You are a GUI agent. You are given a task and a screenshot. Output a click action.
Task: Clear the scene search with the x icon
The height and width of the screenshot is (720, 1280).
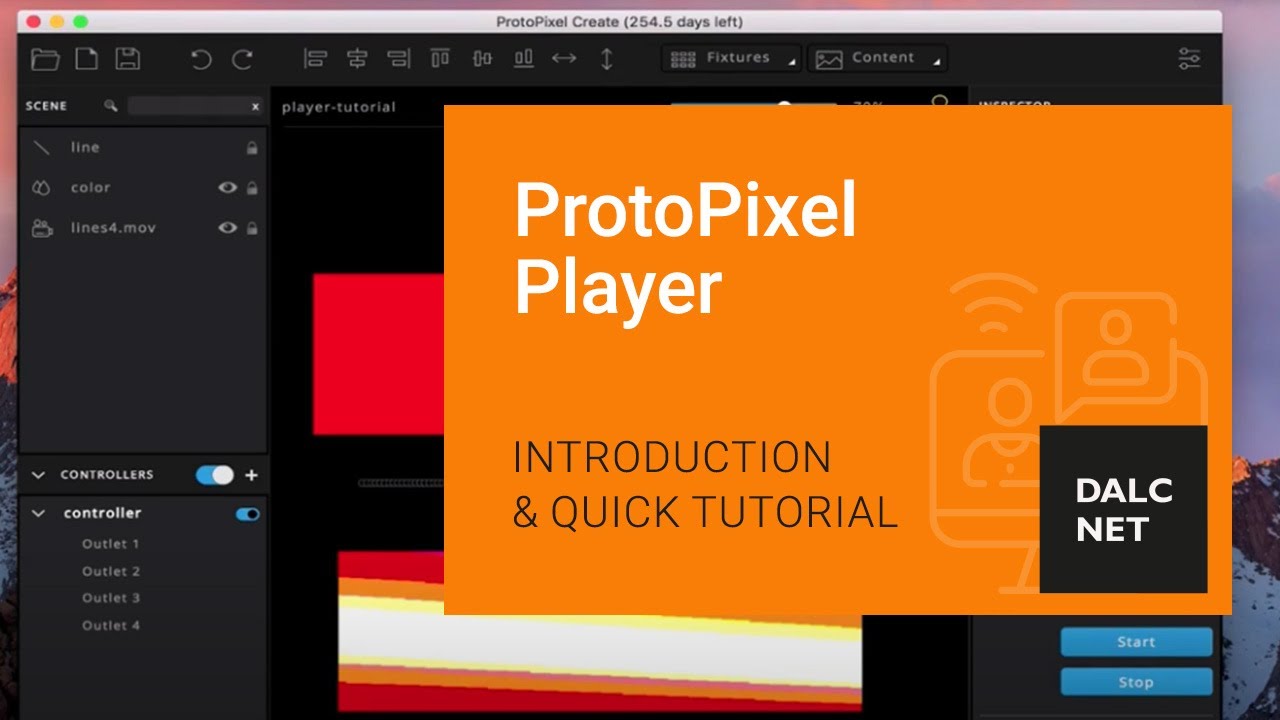click(x=255, y=106)
